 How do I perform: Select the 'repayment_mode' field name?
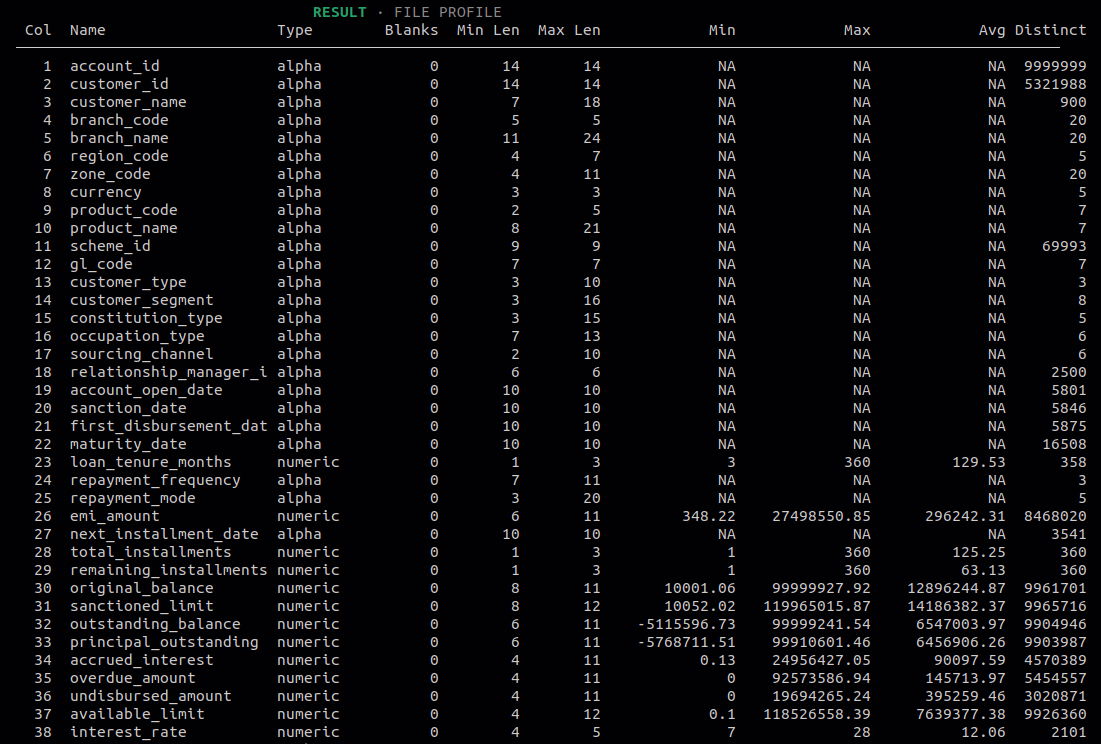point(133,498)
